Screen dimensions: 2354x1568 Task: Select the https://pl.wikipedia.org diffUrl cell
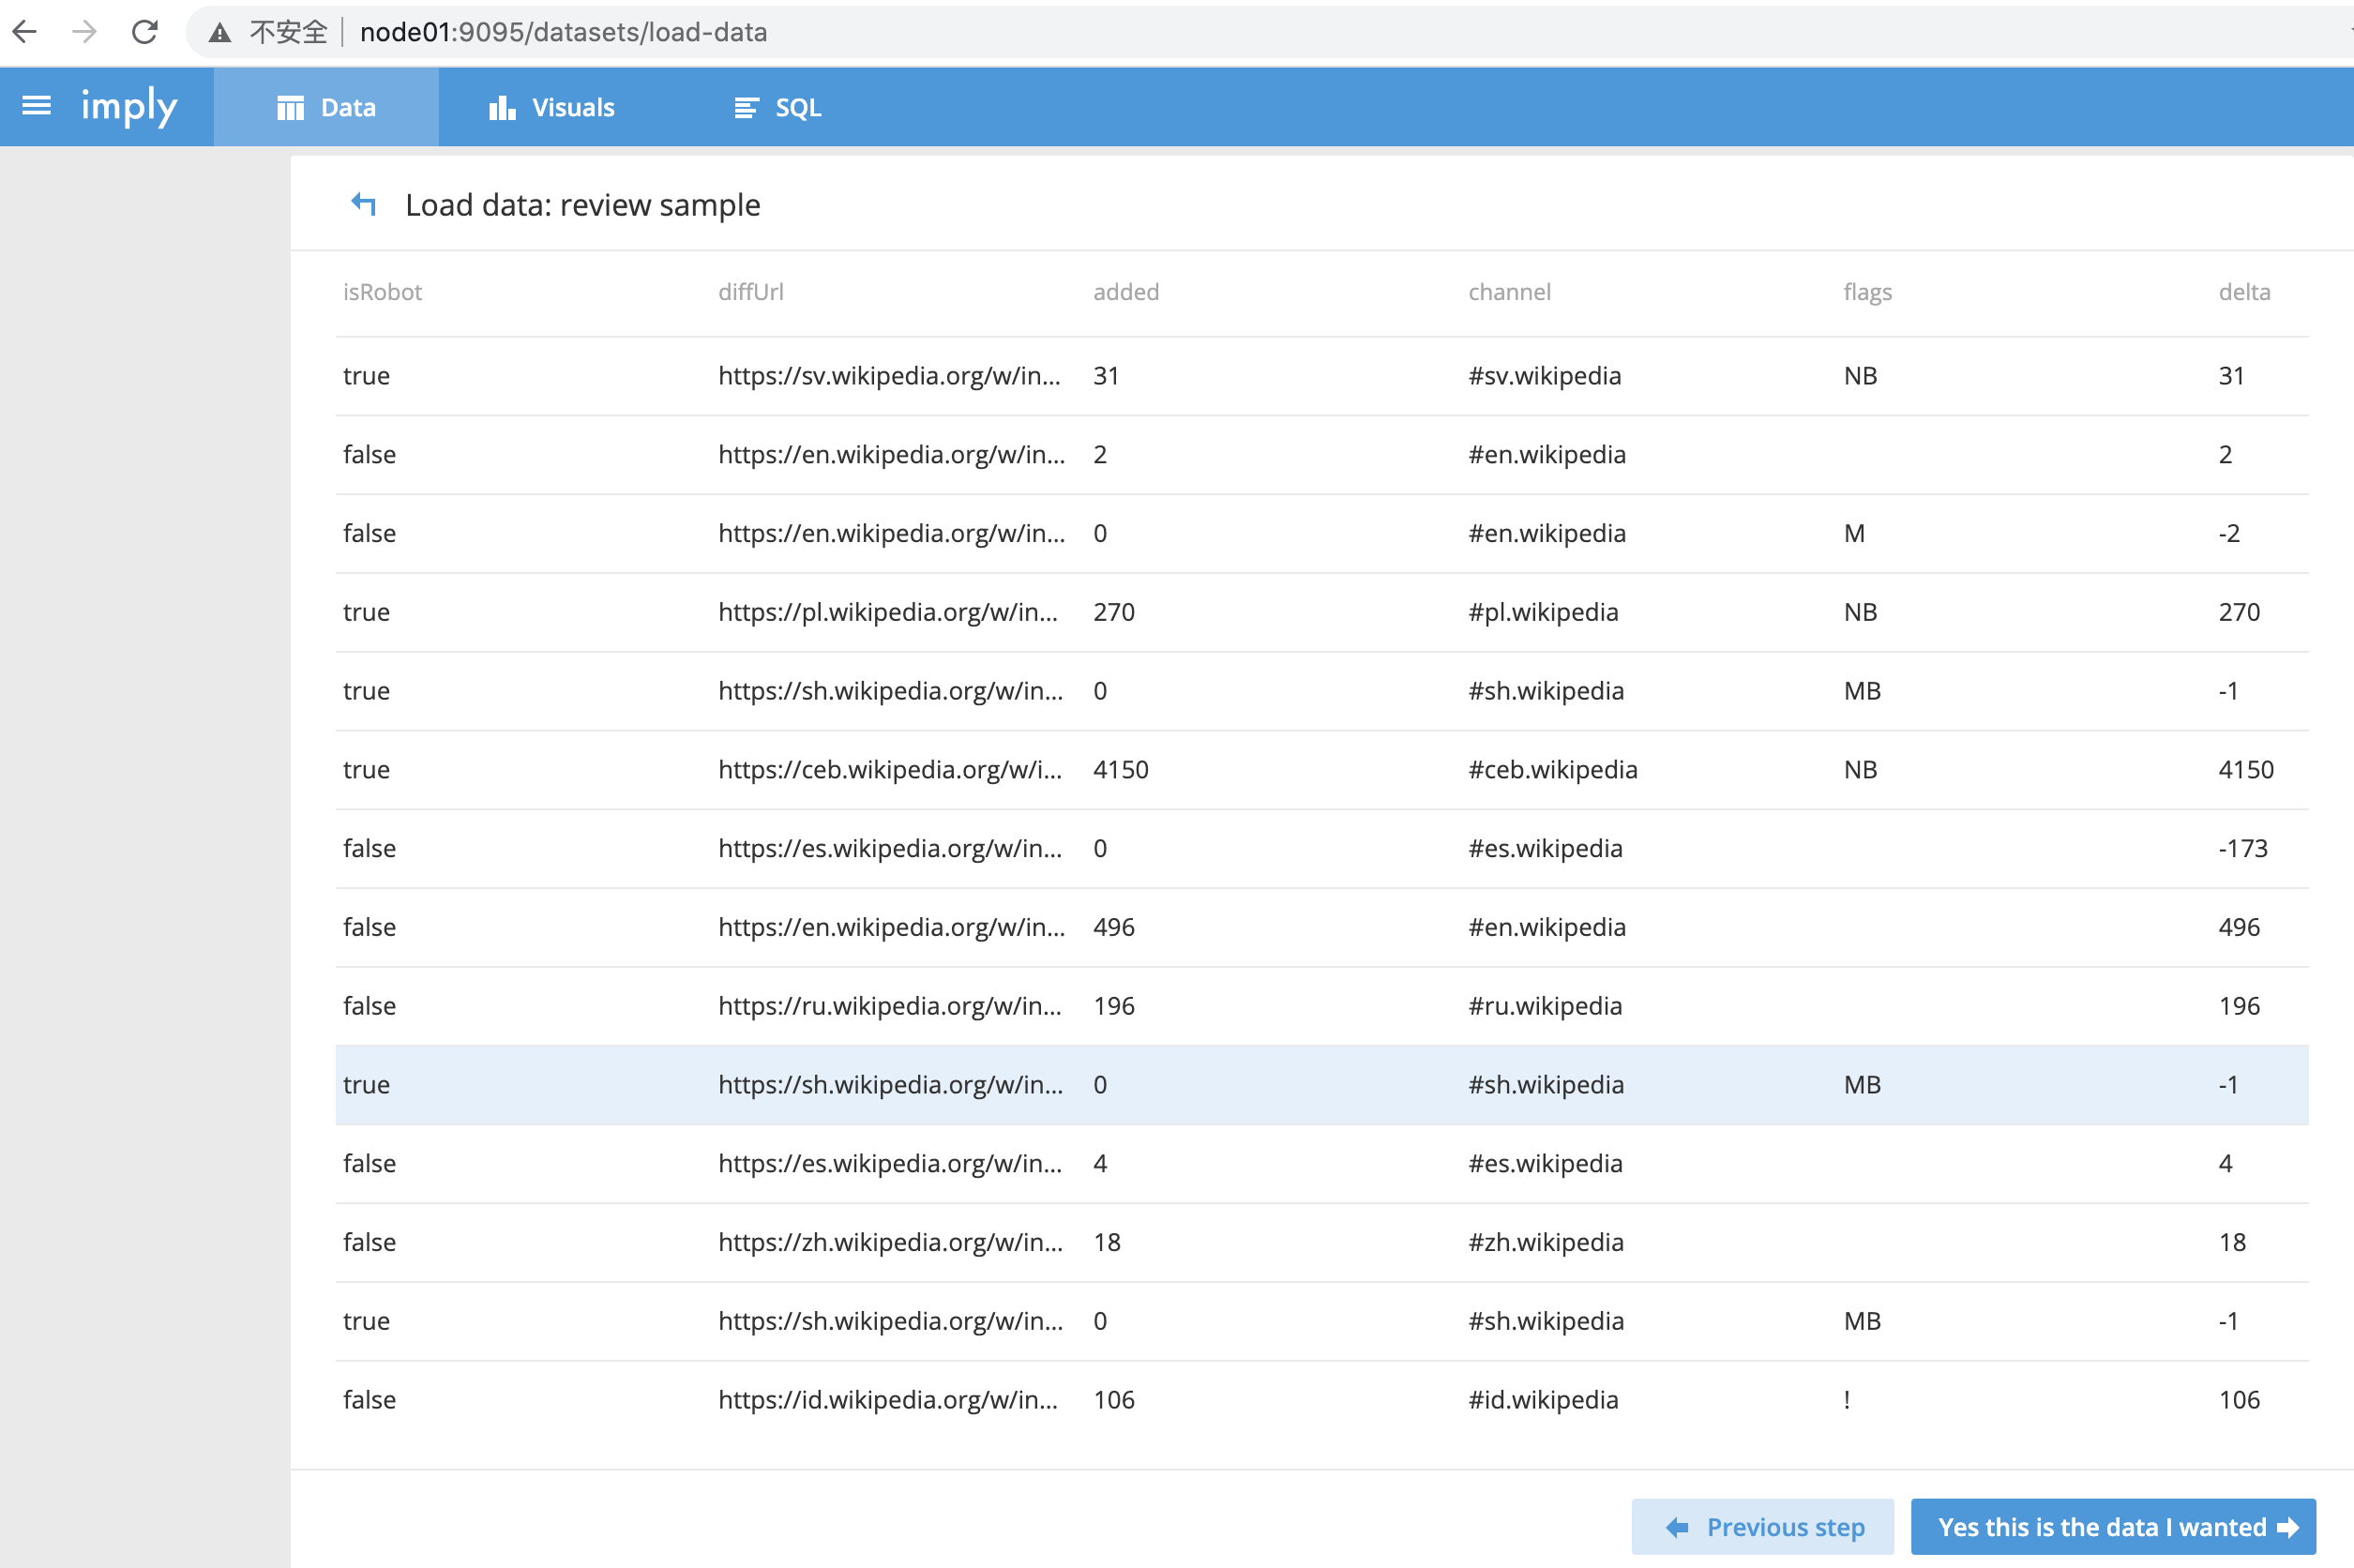pos(887,612)
